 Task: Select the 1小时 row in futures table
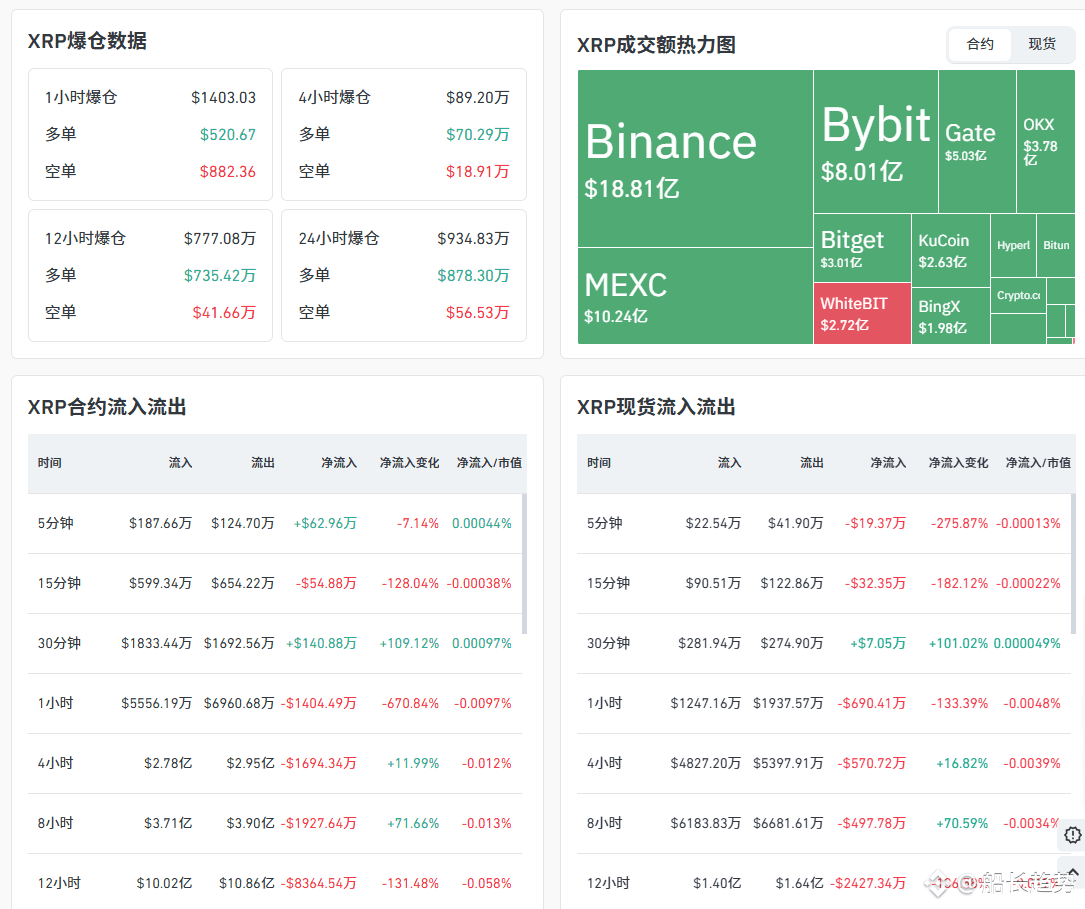tap(275, 704)
